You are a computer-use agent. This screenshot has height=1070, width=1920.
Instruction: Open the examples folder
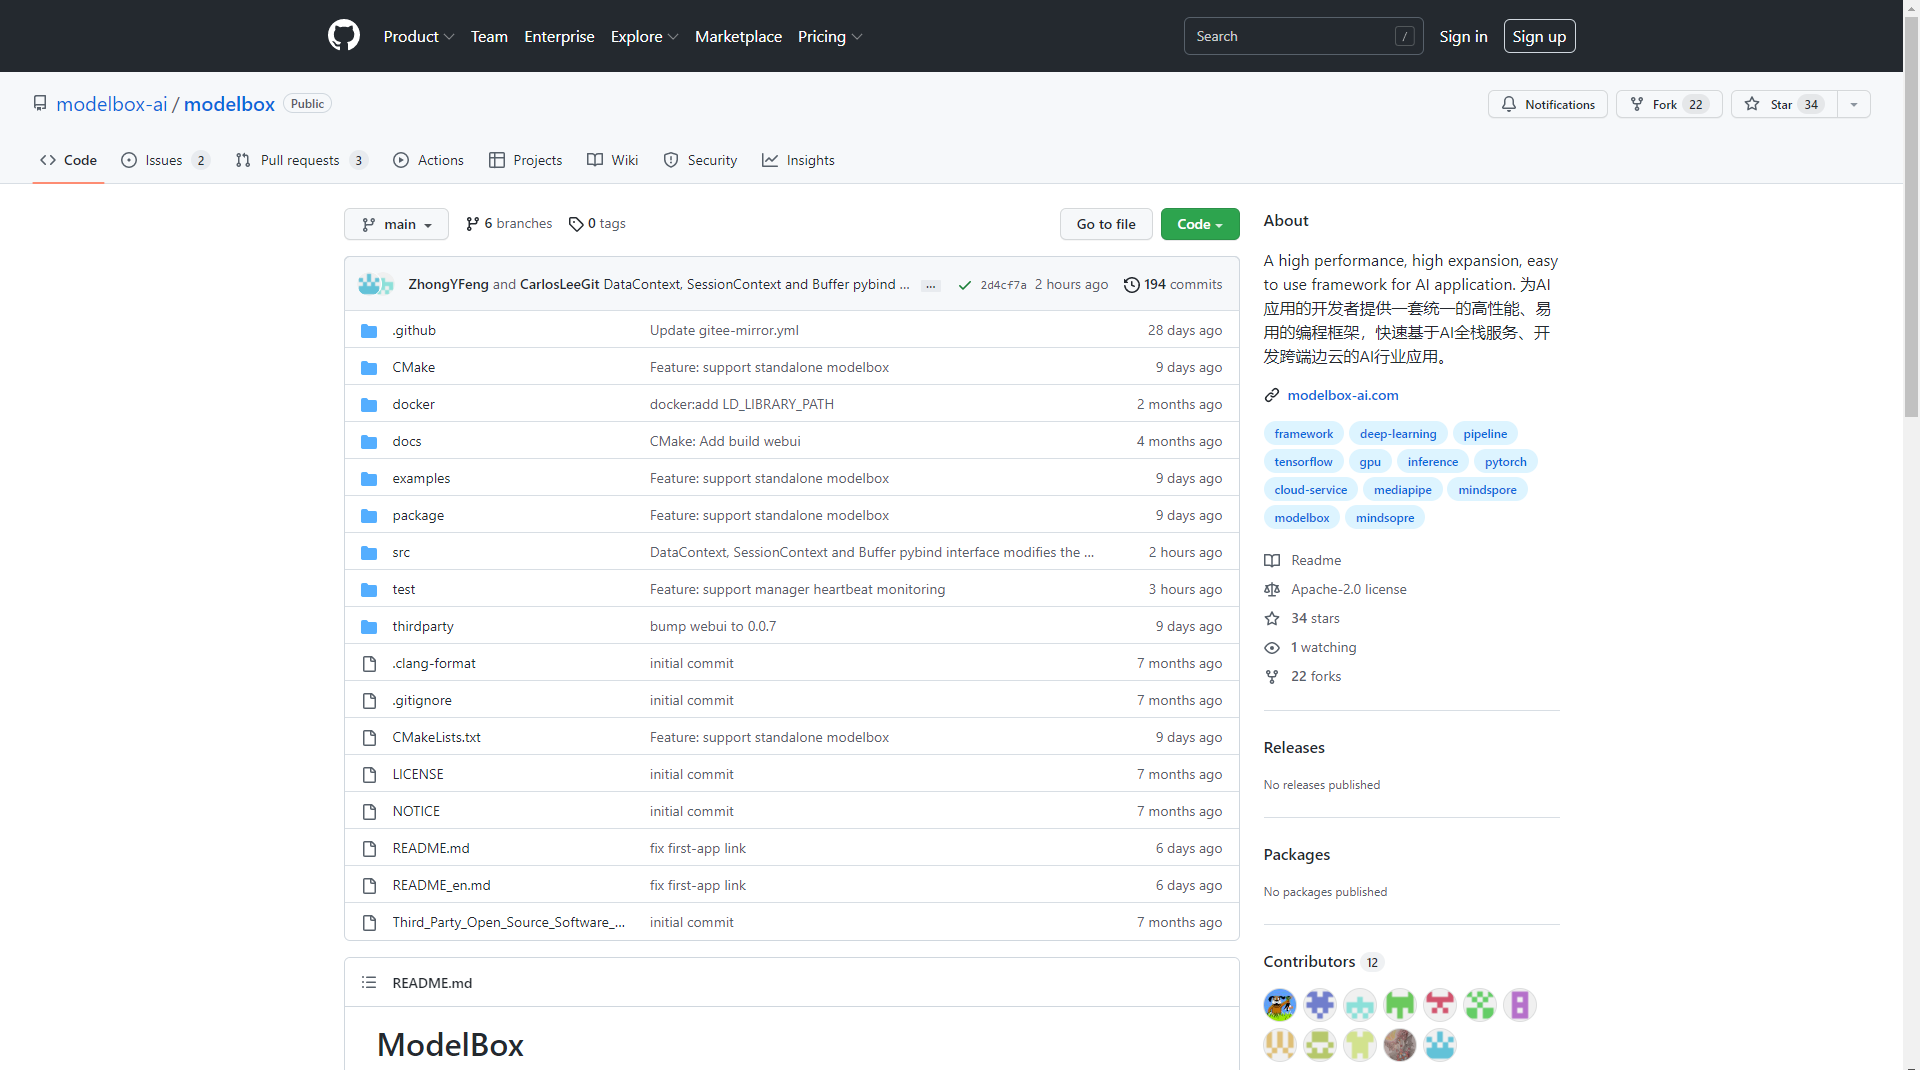[x=421, y=479]
